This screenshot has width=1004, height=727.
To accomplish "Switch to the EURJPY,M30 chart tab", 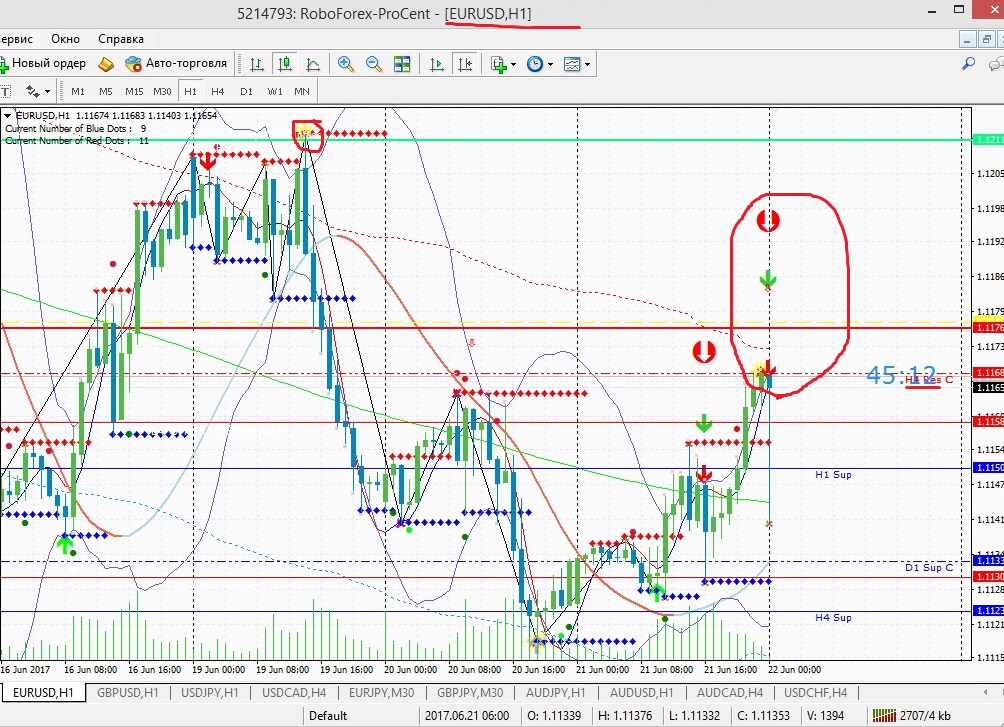I will 381,692.
